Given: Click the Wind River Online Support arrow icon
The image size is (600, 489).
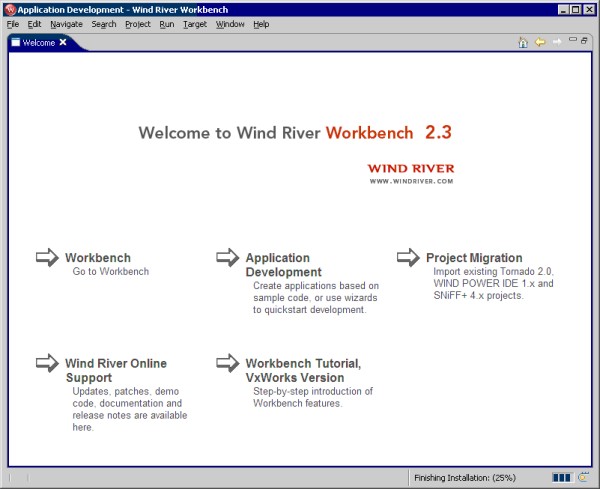Looking at the screenshot, I should pyautogui.click(x=47, y=363).
